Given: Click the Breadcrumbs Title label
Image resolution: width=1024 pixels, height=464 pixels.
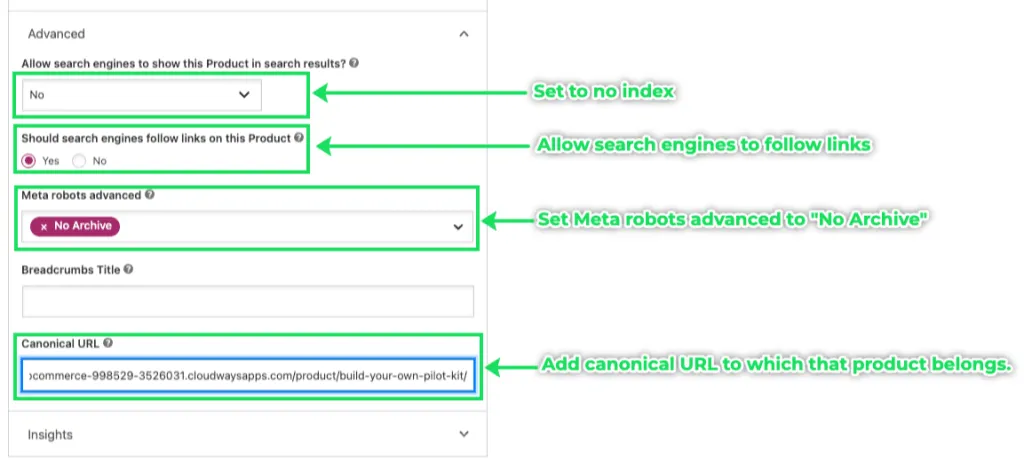Looking at the screenshot, I should pyautogui.click(x=71, y=269).
